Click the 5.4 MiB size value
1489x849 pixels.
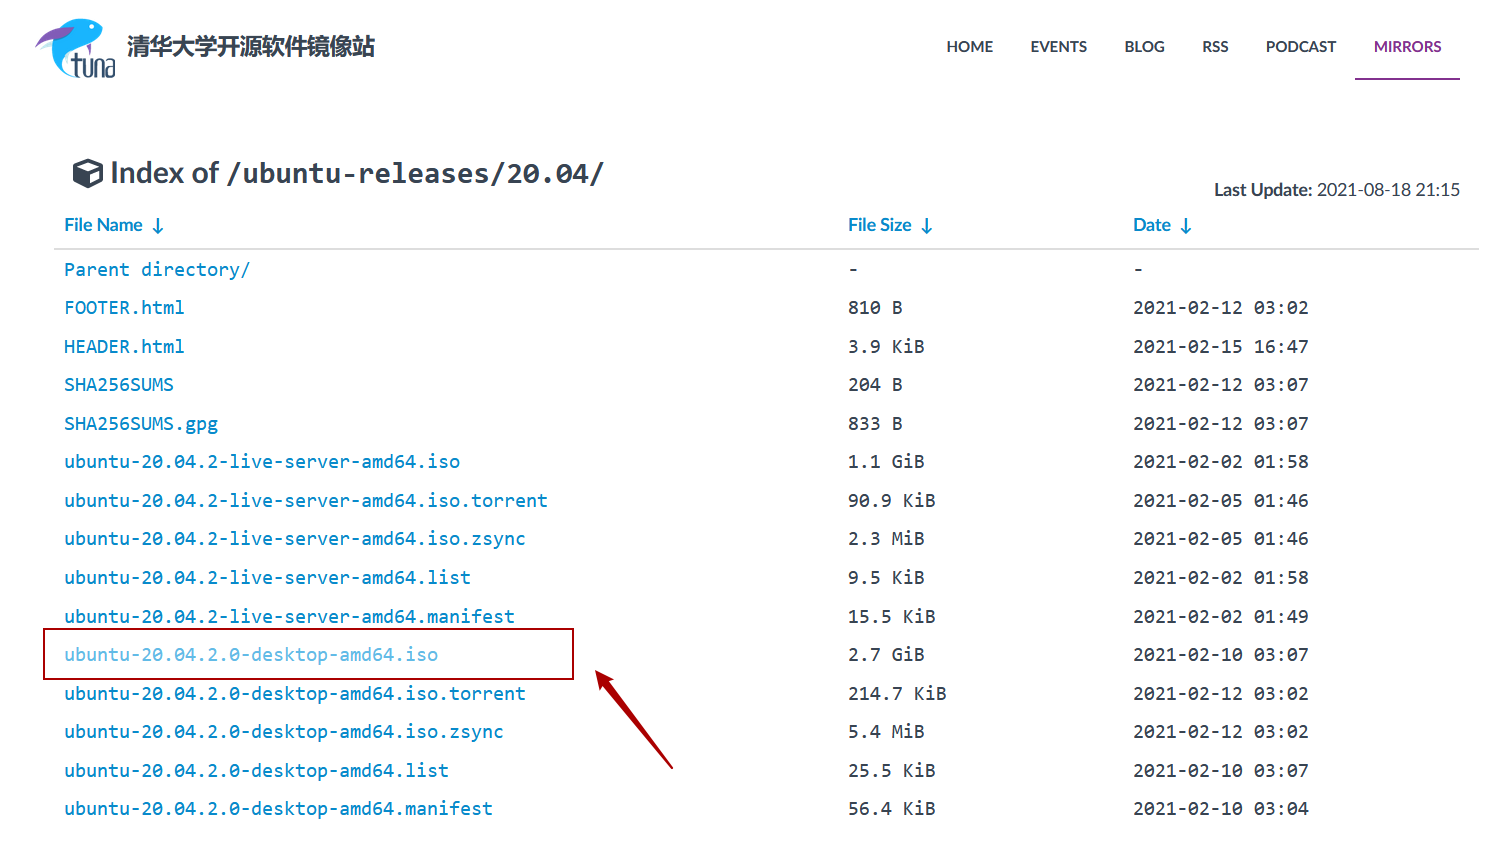tap(886, 732)
